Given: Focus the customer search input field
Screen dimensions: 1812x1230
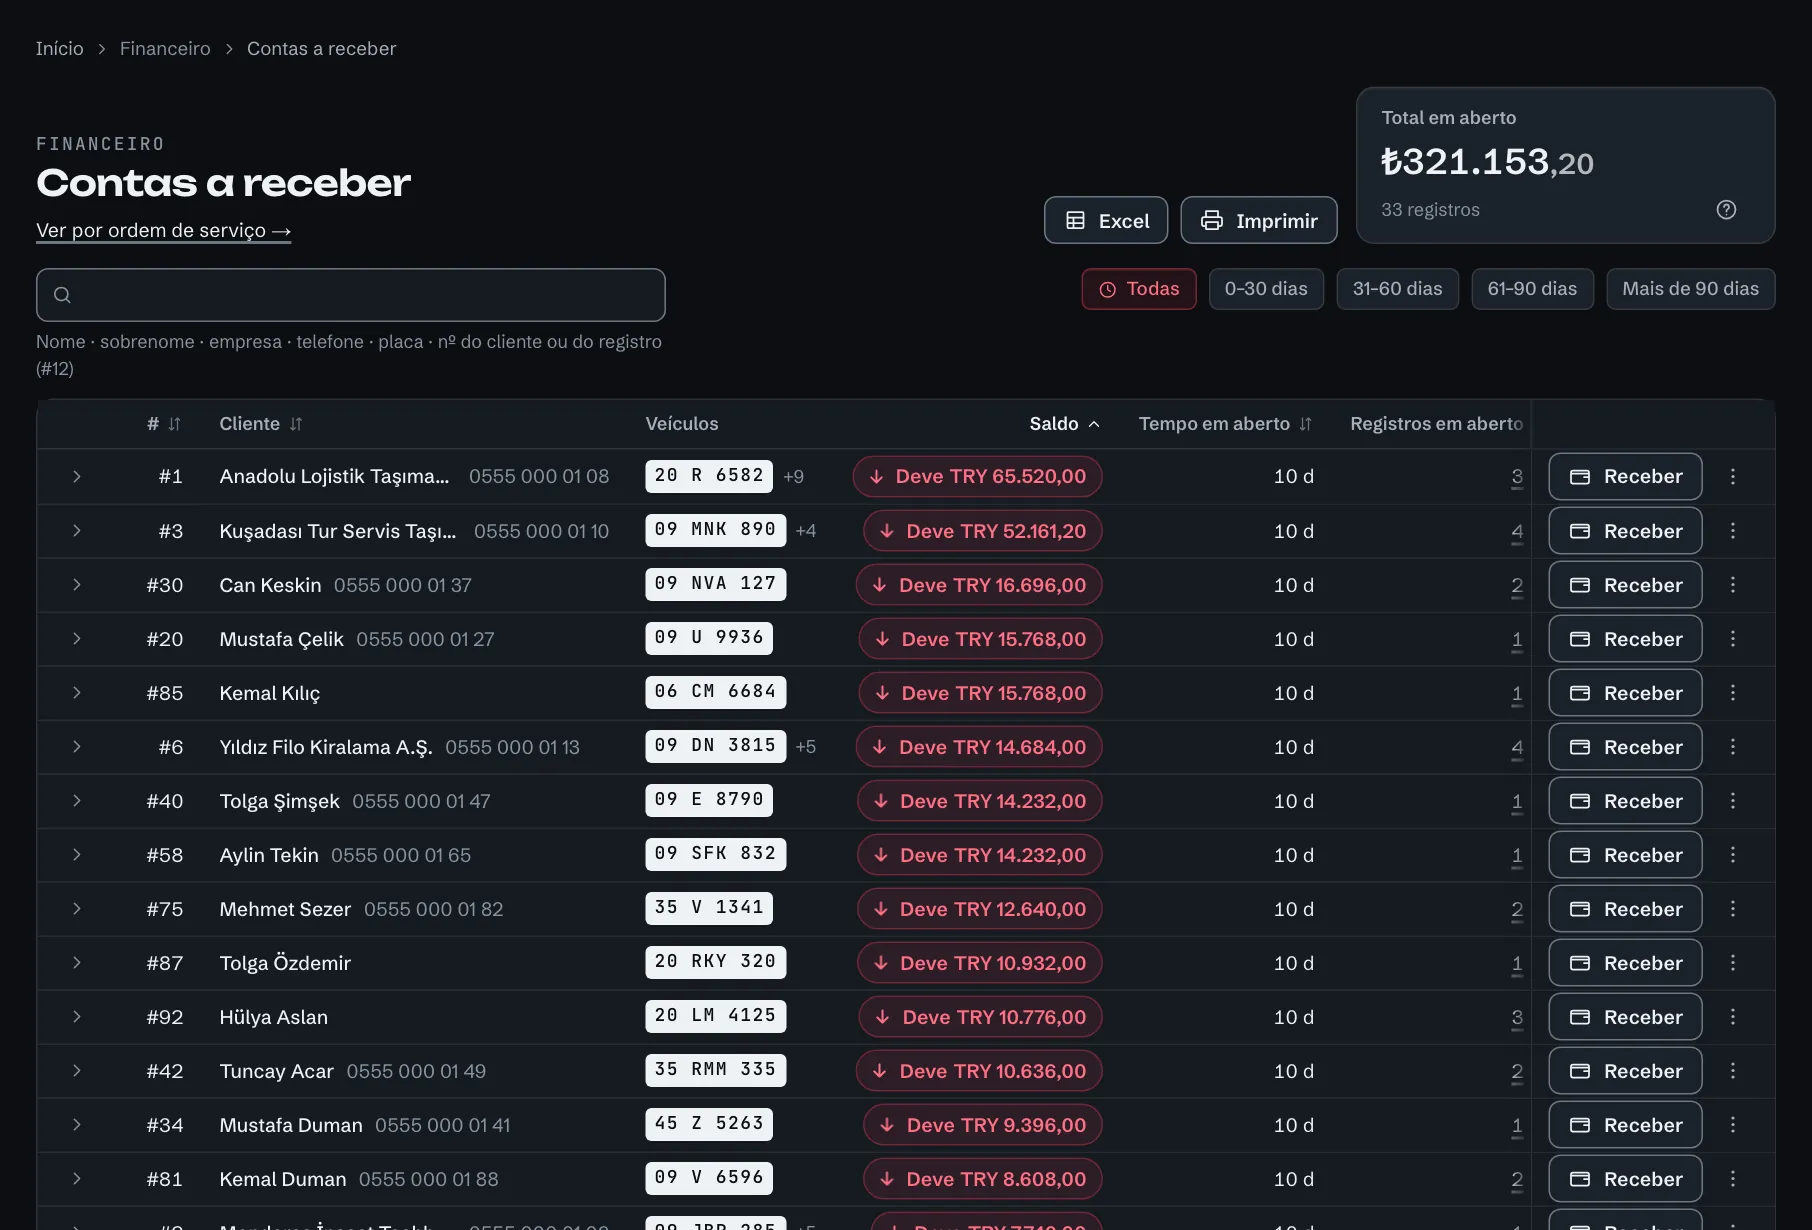Looking at the screenshot, I should point(351,295).
